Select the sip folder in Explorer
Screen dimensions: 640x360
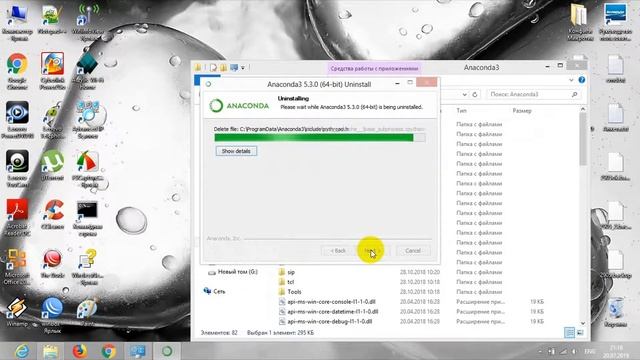click(291, 272)
